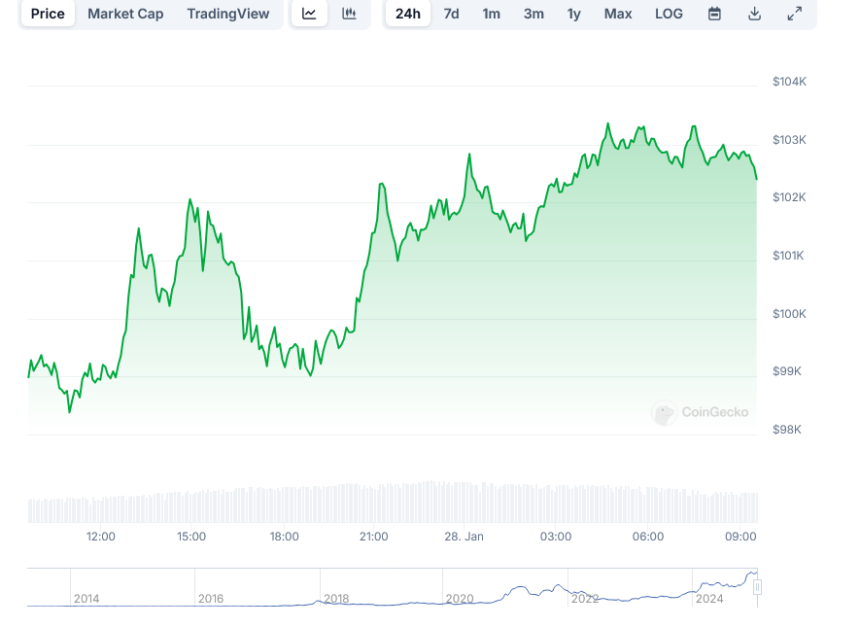Expand chart to fullscreen
Screen dimensions: 860x627
point(794,14)
